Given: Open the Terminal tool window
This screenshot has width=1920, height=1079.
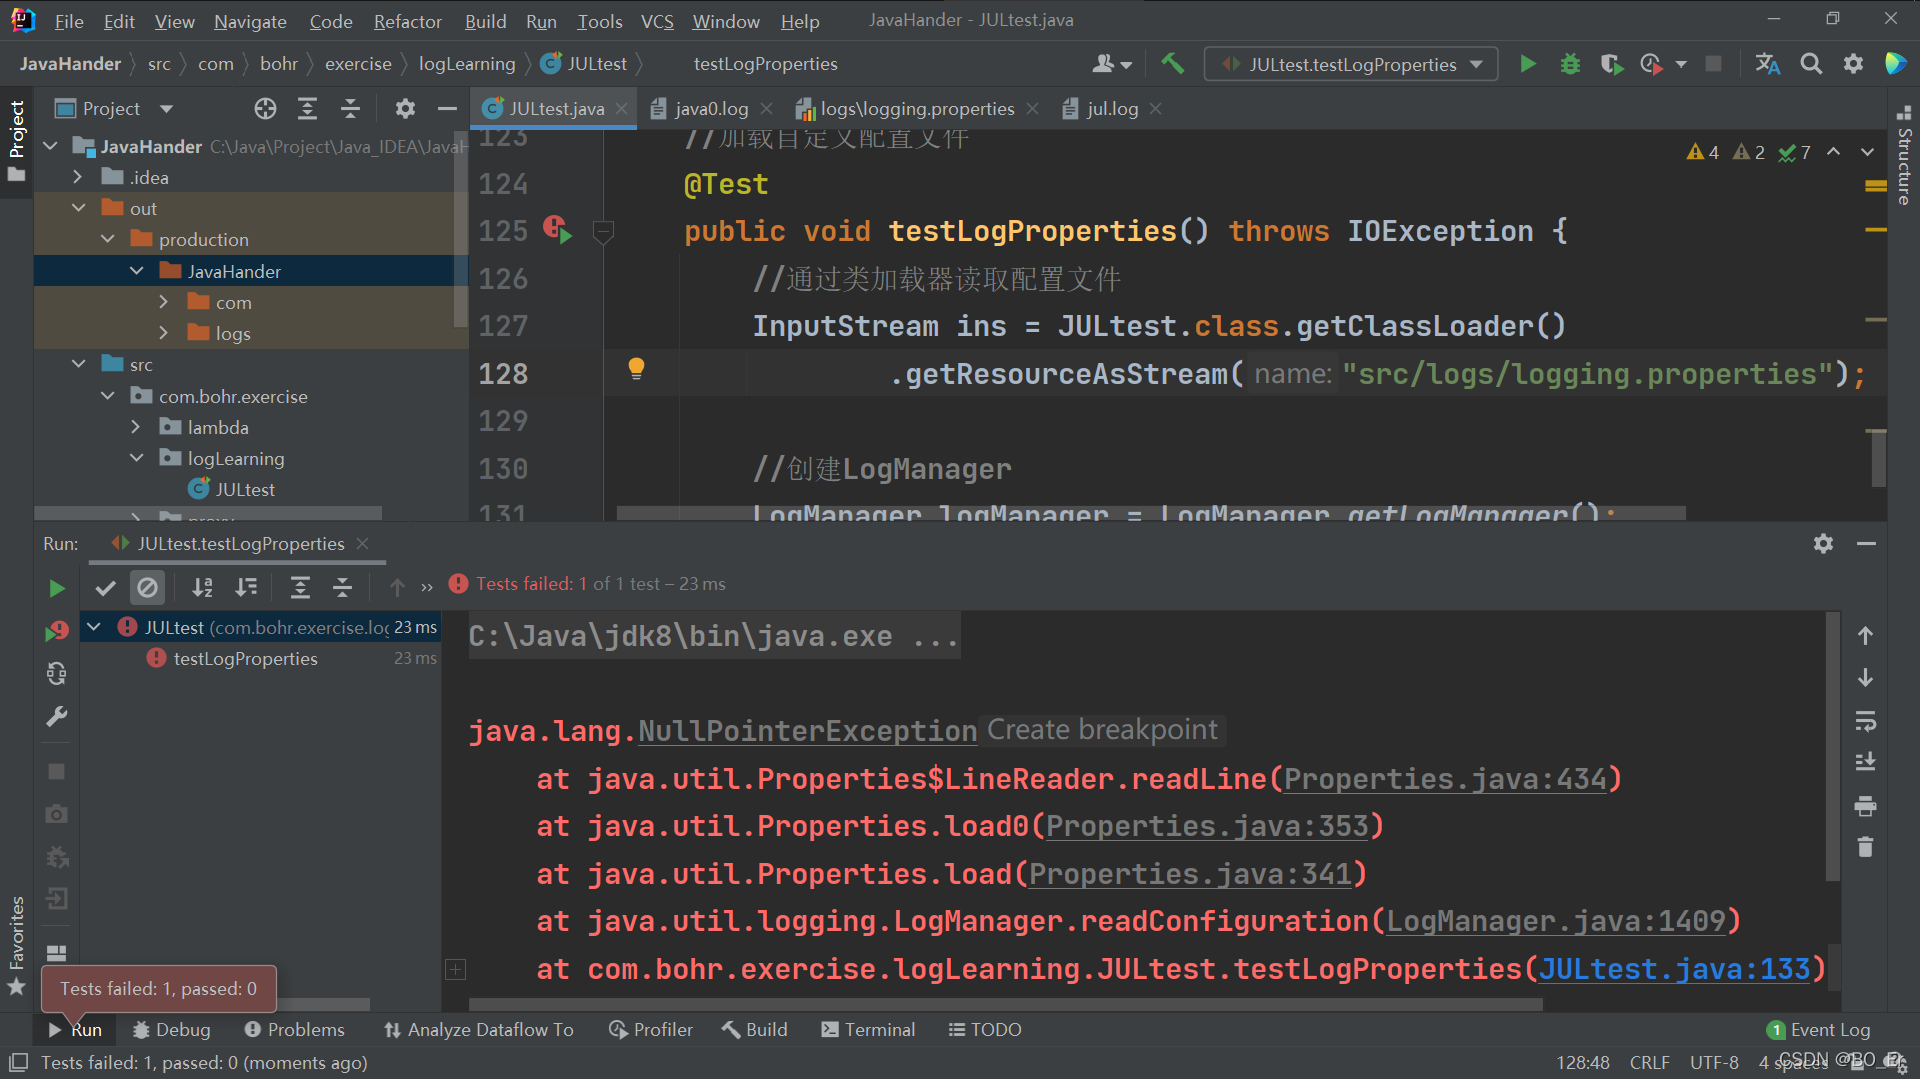Looking at the screenshot, I should pos(868,1030).
